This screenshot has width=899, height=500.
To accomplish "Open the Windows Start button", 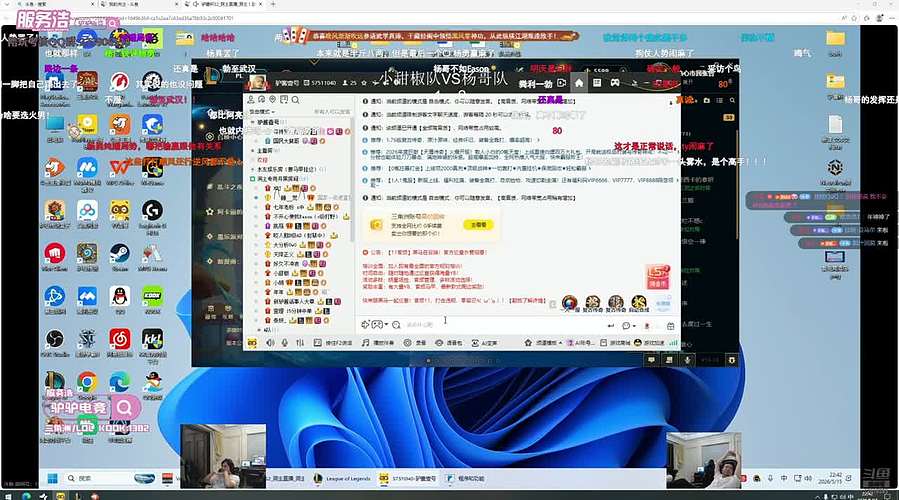I will coord(52,478).
